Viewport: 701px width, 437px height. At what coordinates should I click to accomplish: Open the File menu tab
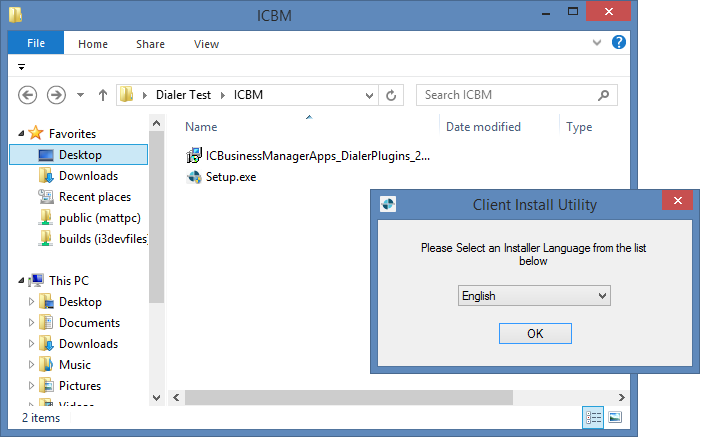35,44
